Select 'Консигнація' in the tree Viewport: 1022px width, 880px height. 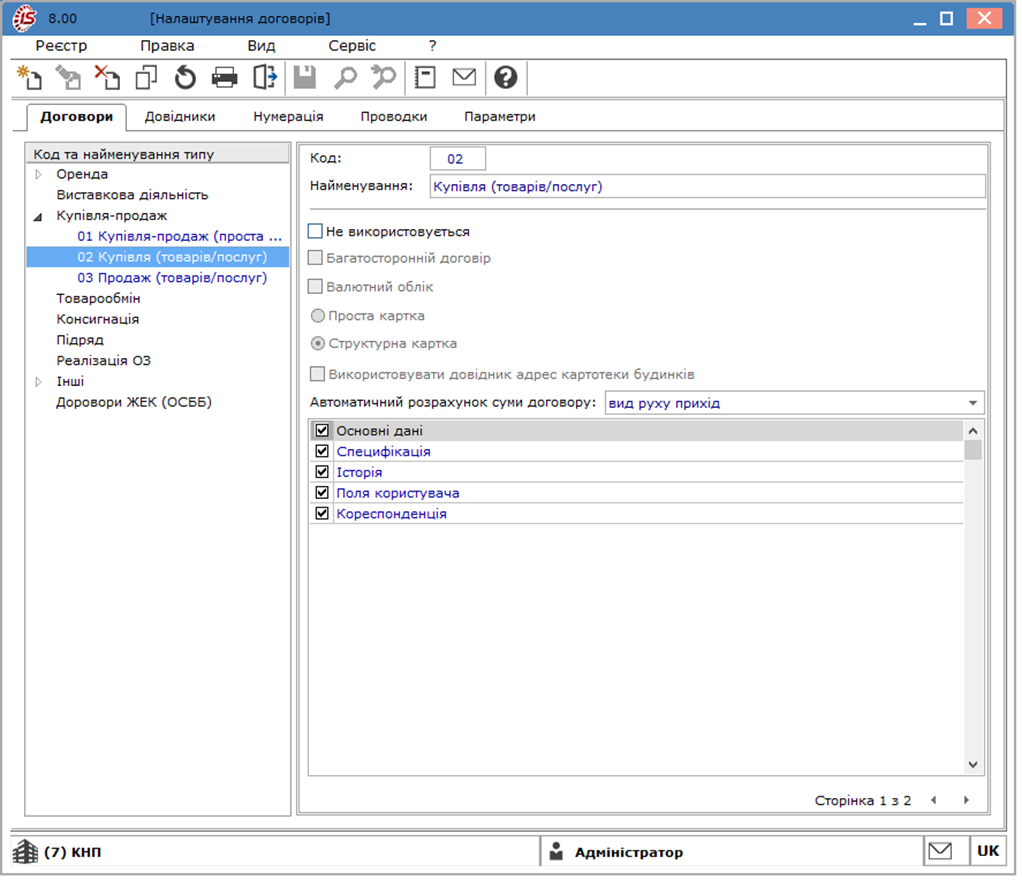tap(98, 319)
